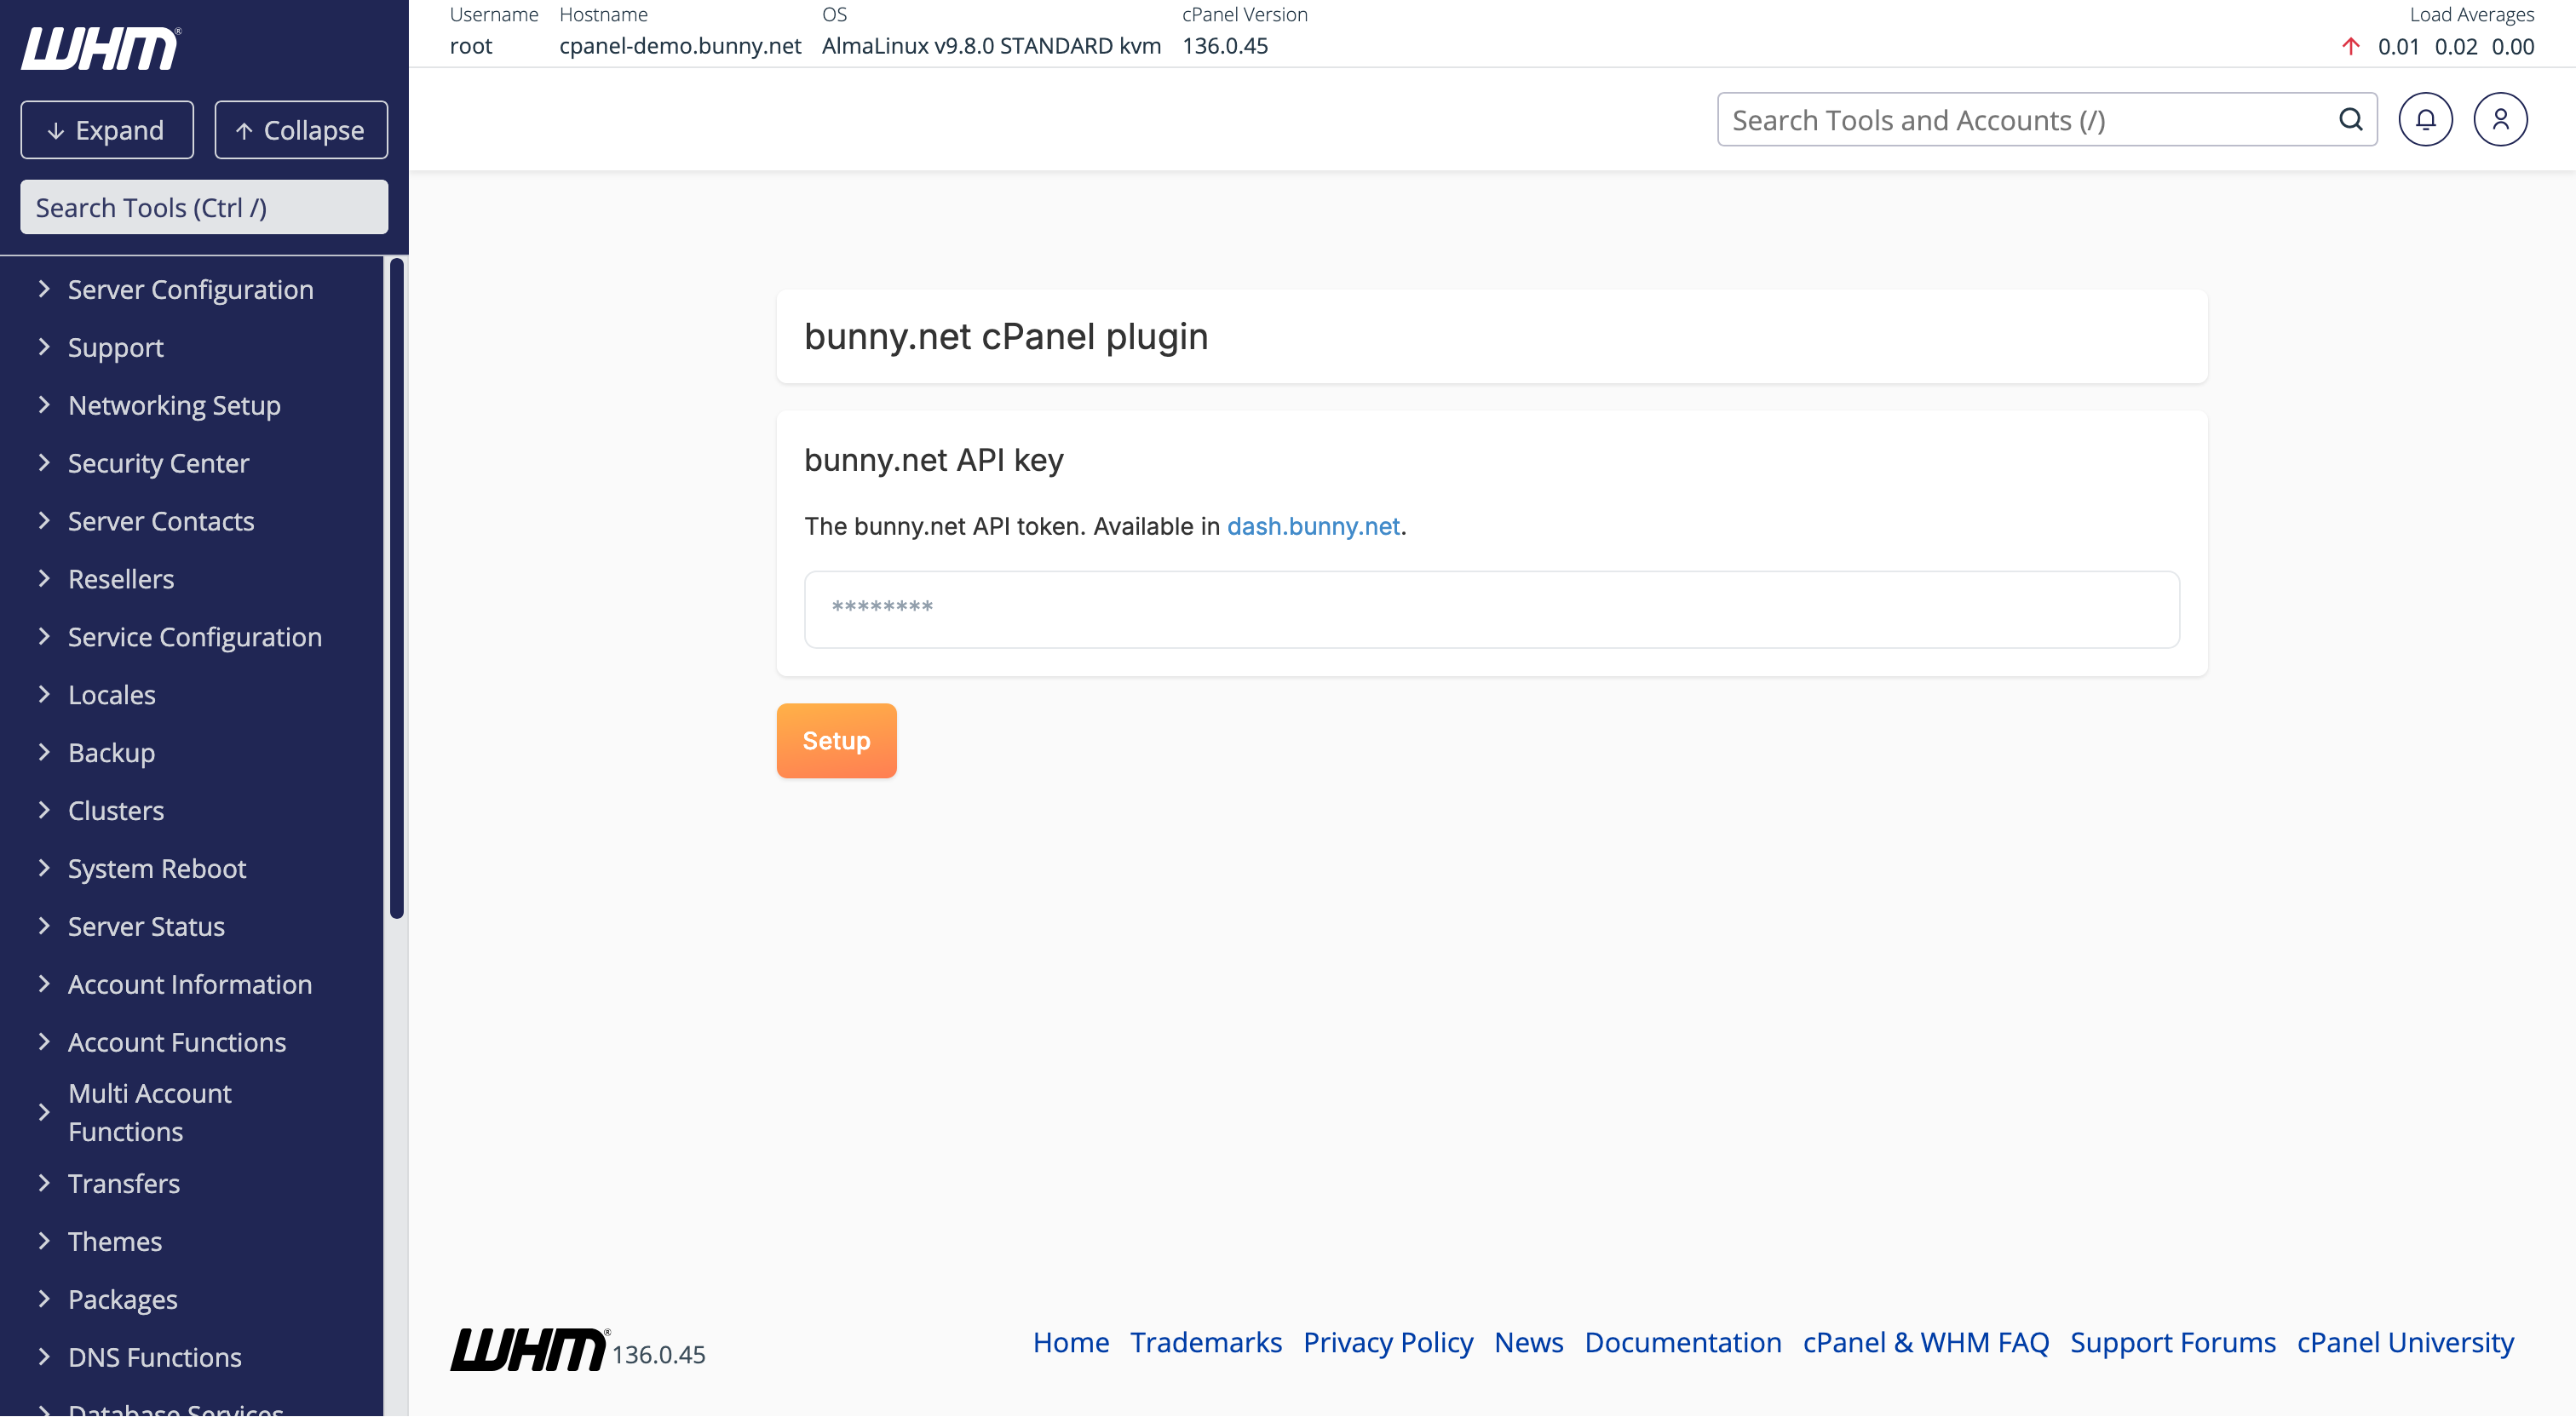
Task: Click footer version 136.0.45 text
Action: pos(659,1354)
